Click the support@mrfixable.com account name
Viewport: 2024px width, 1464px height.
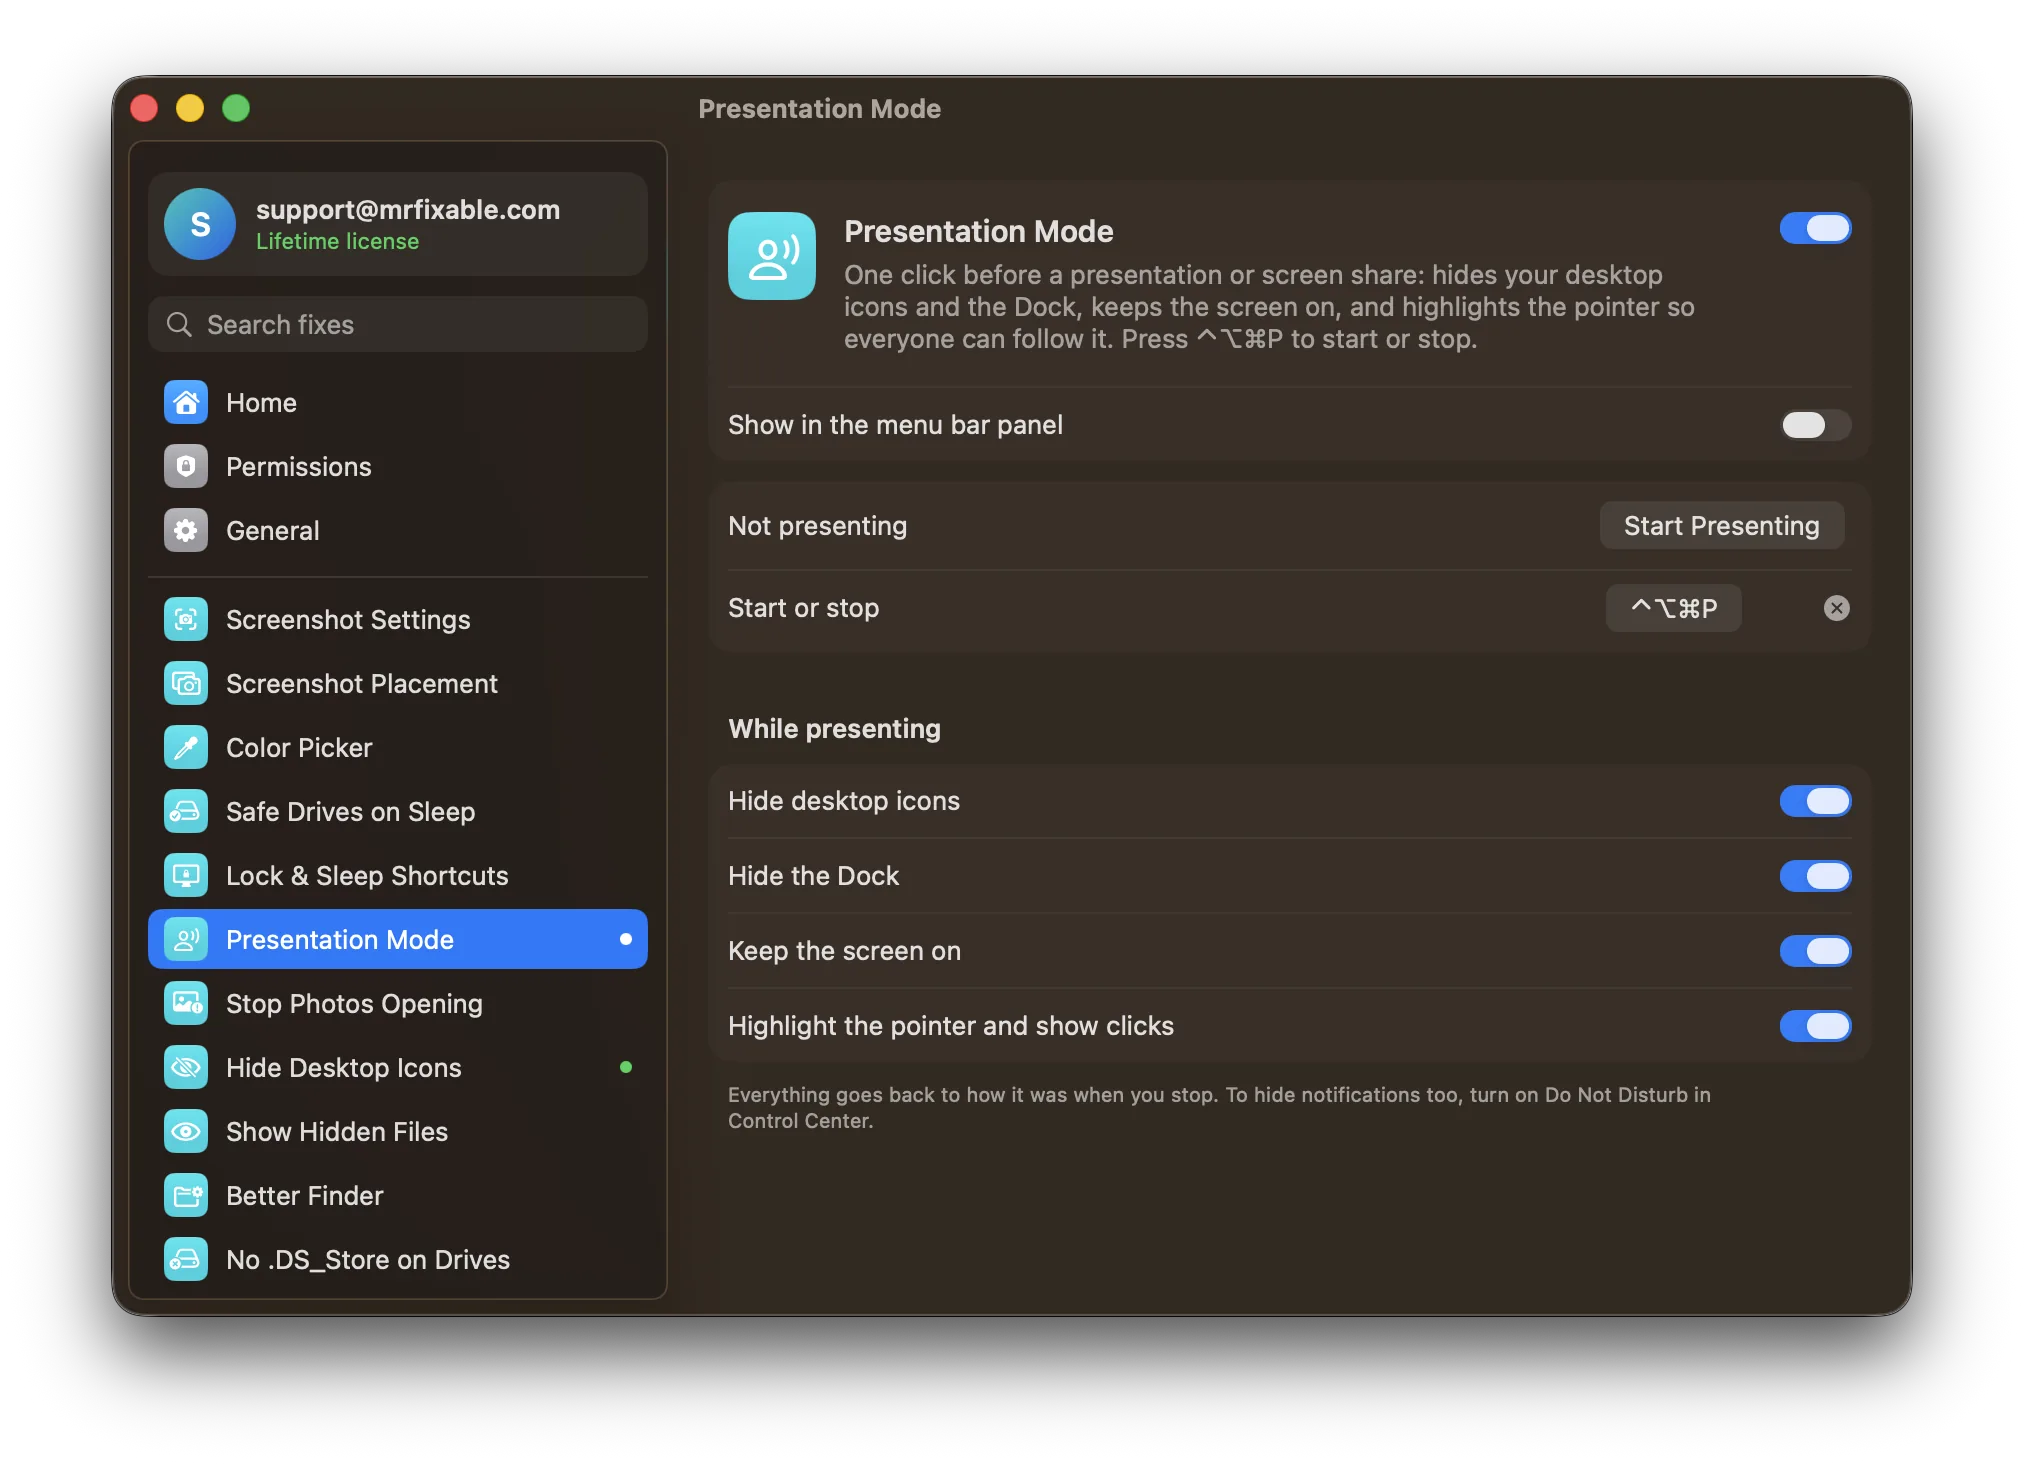coord(408,210)
